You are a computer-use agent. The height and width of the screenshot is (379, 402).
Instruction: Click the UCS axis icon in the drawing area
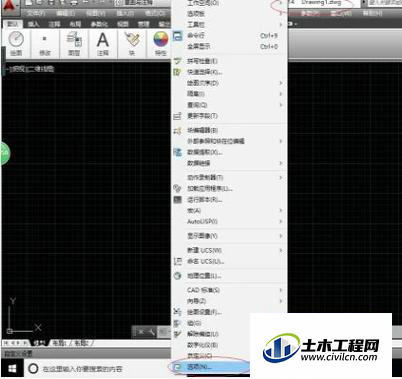point(23,316)
